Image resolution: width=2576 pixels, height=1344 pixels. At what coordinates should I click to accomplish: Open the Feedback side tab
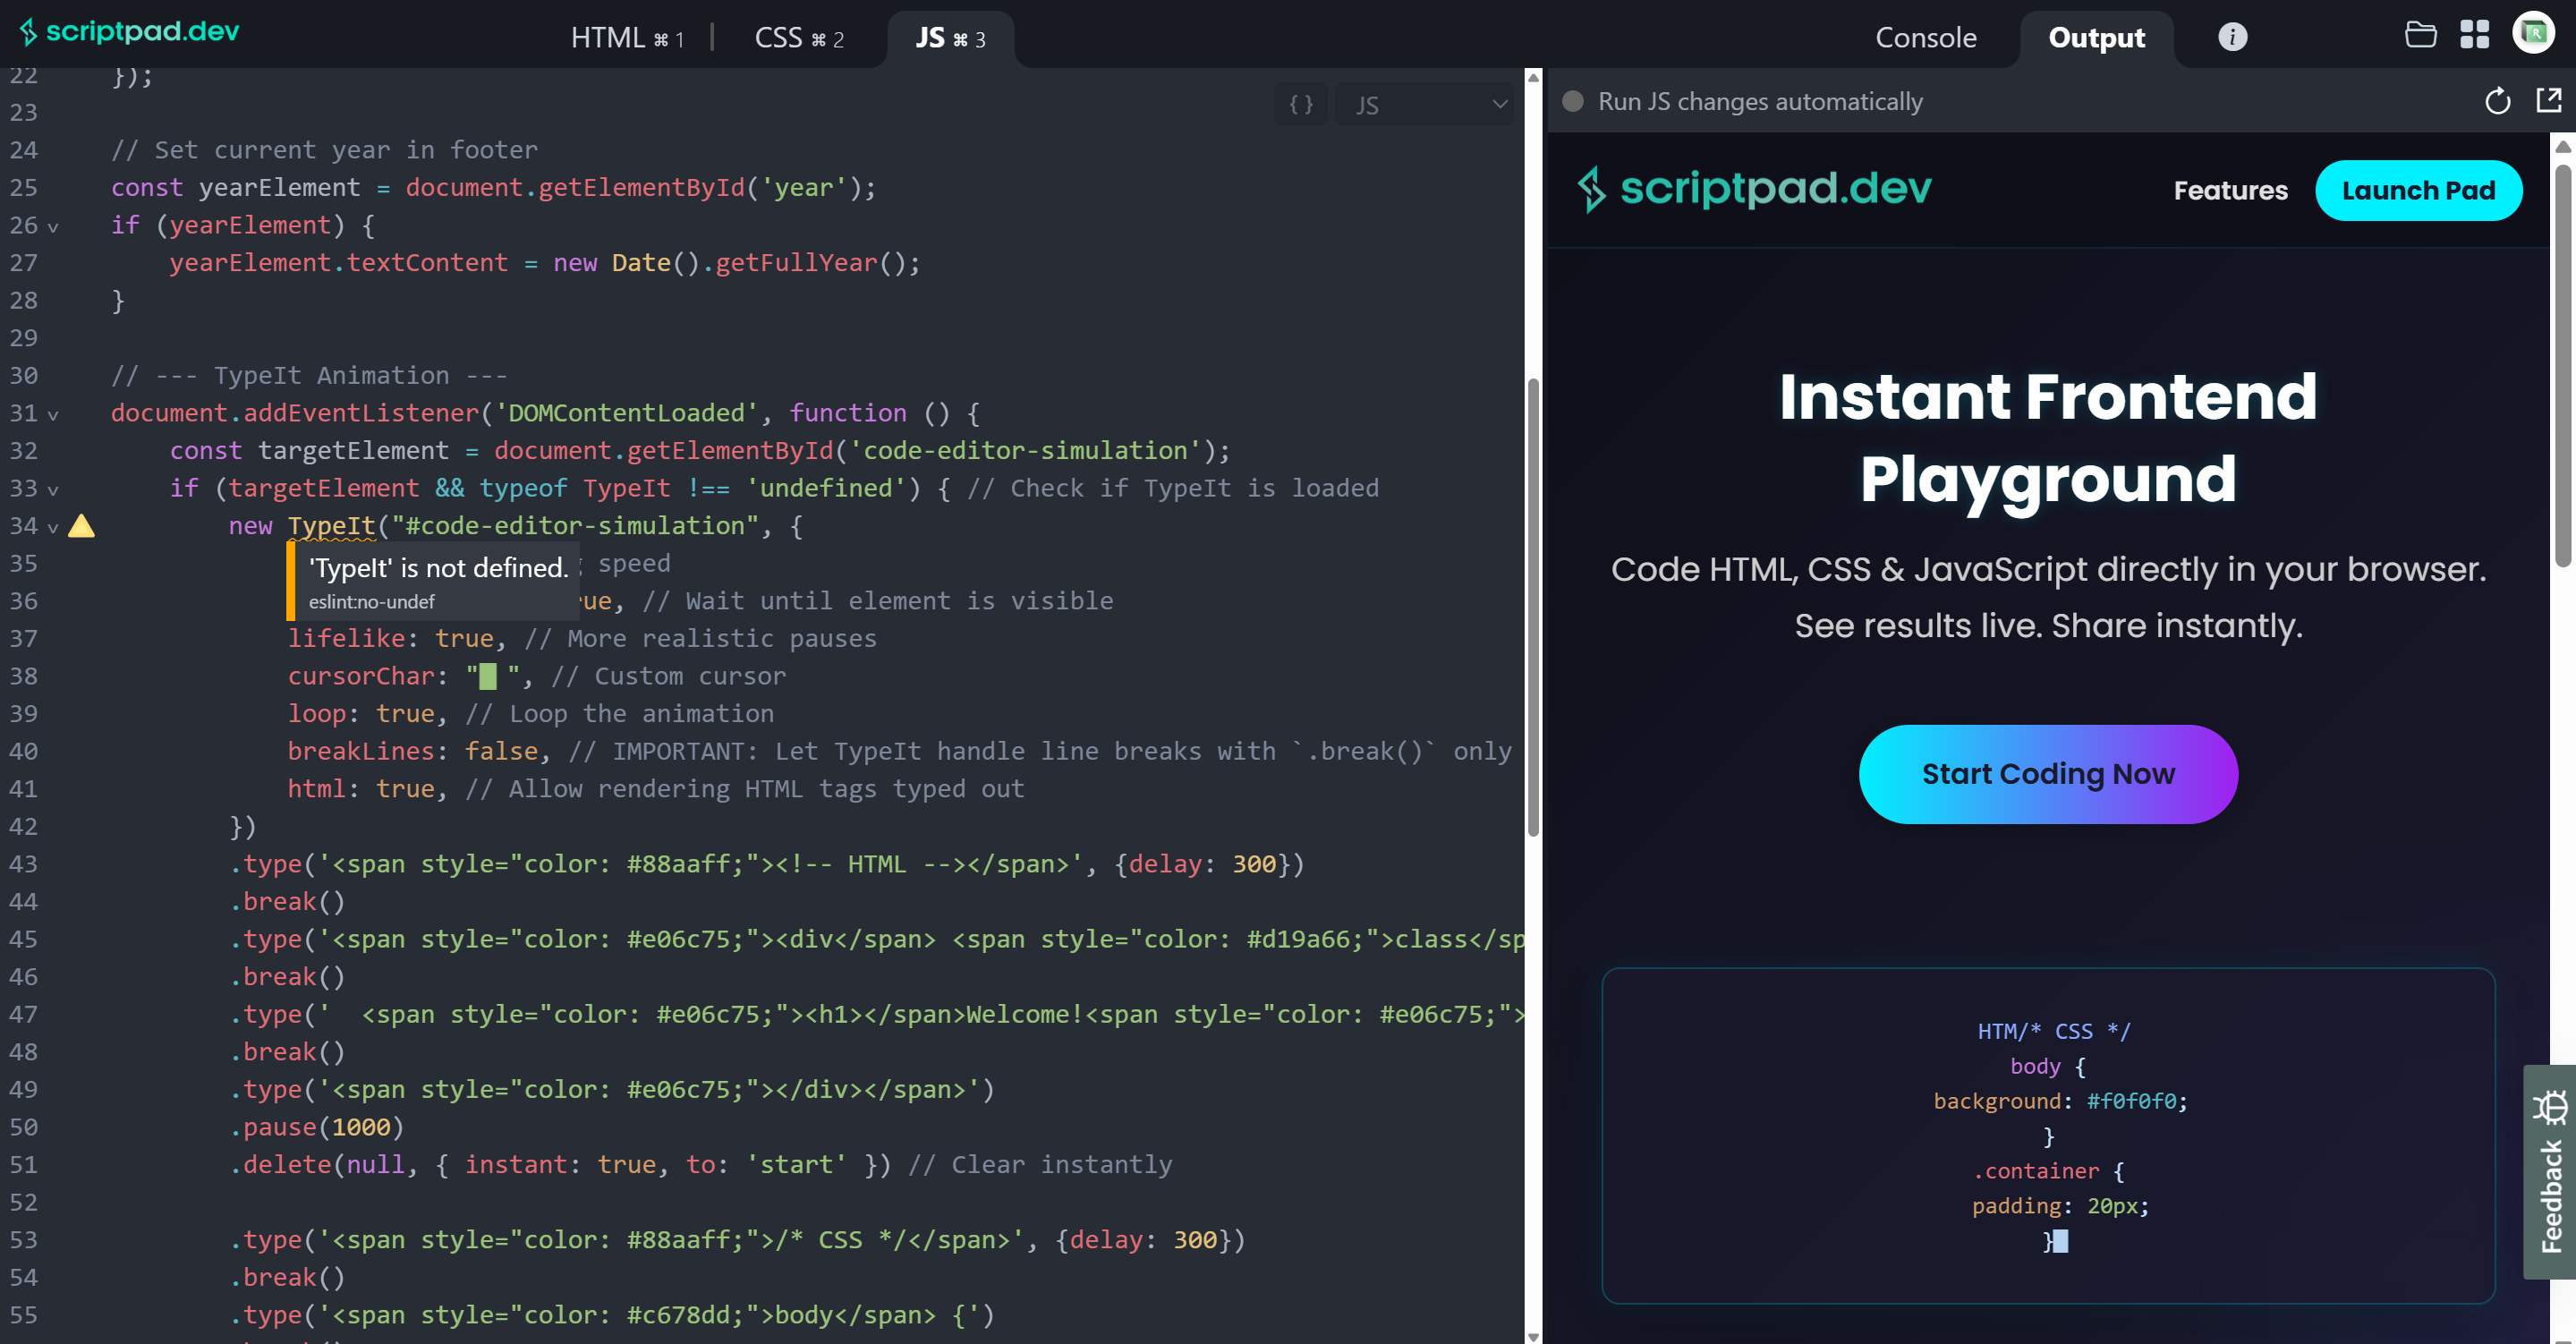coord(2549,1171)
